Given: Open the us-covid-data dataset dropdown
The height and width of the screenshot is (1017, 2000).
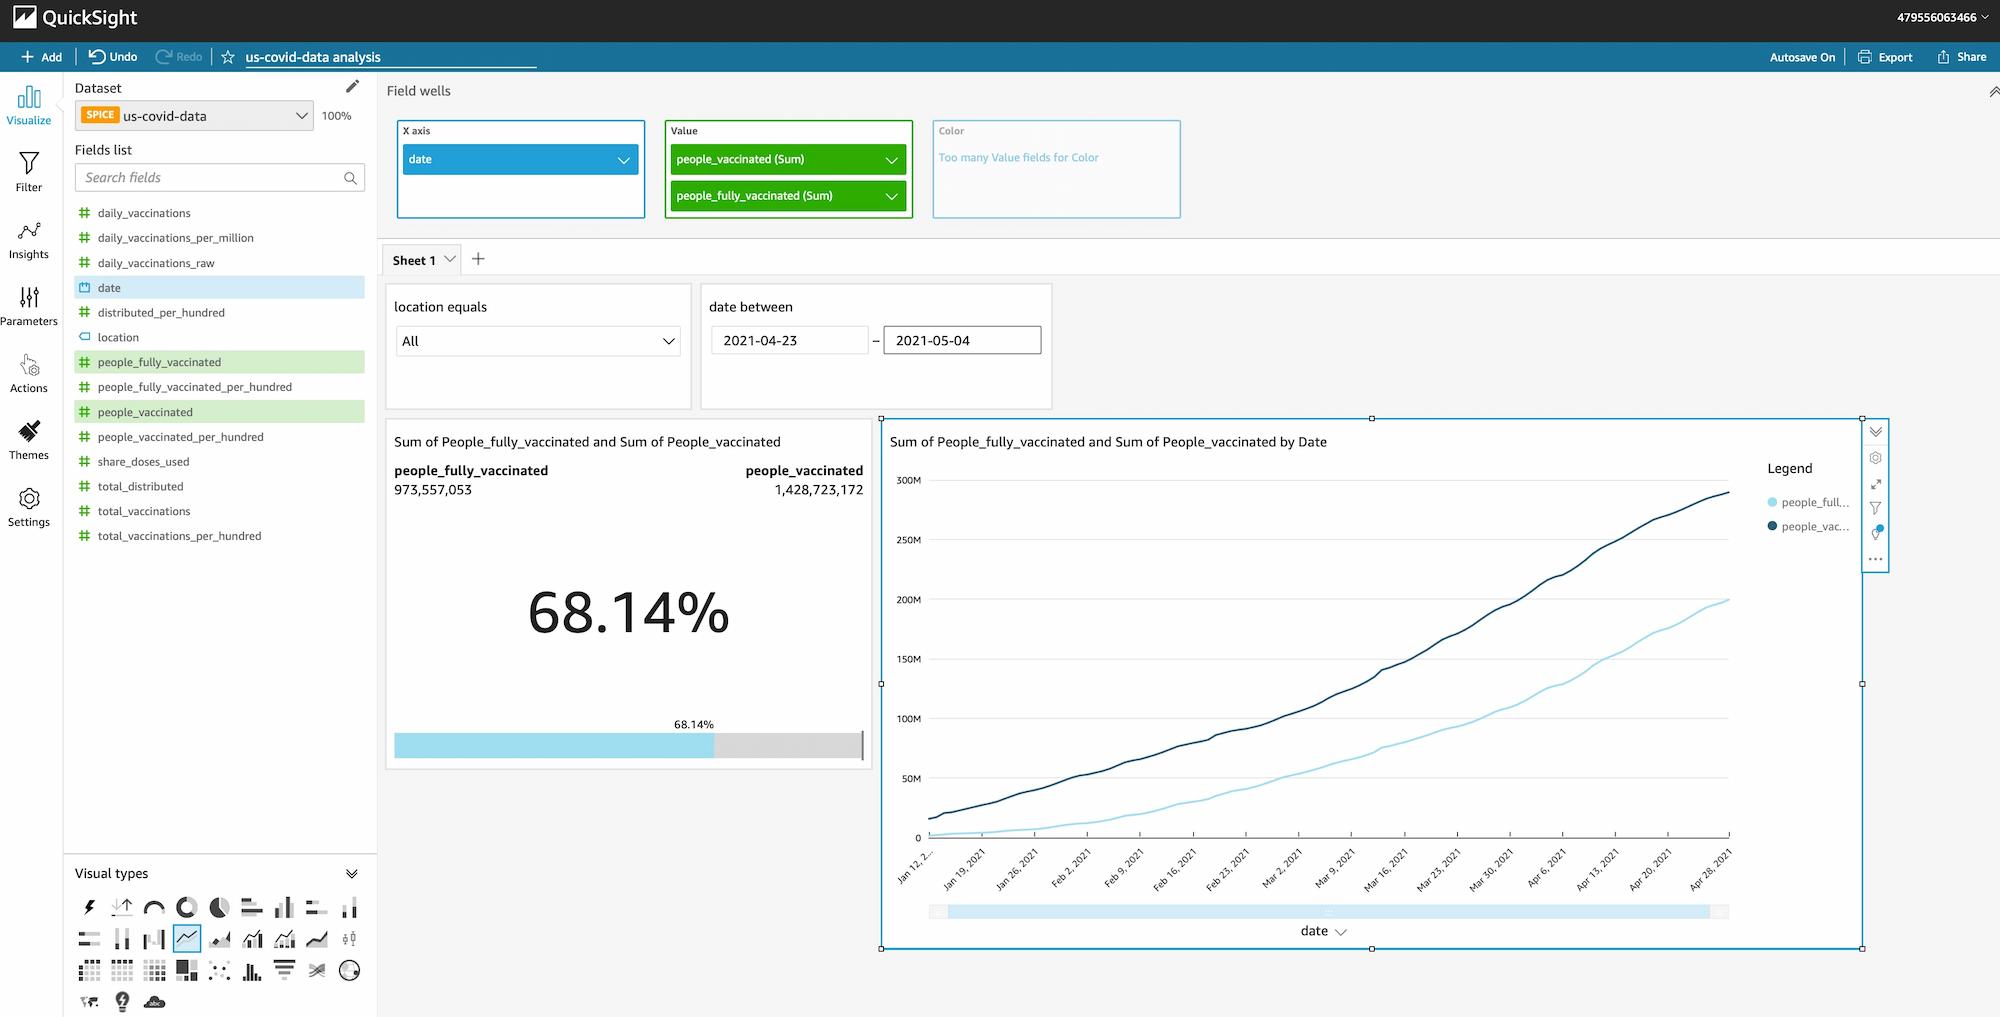Looking at the screenshot, I should tap(301, 116).
